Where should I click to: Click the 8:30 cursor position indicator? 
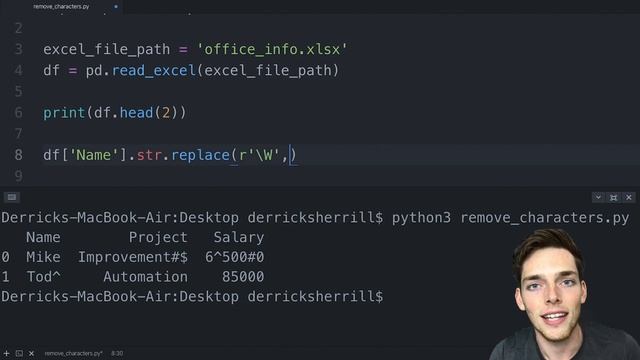[117, 353]
